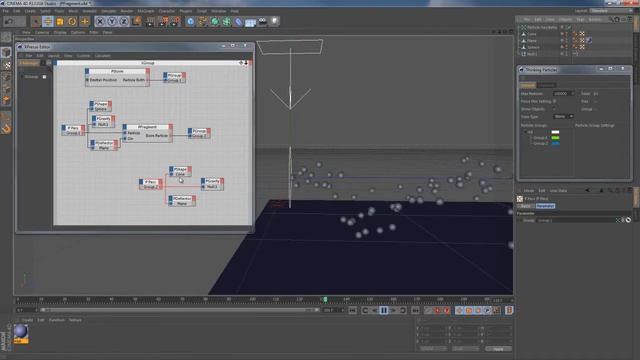The width and height of the screenshot is (640, 360).
Task: Click the Texture mode checker icon
Action: pos(6,64)
